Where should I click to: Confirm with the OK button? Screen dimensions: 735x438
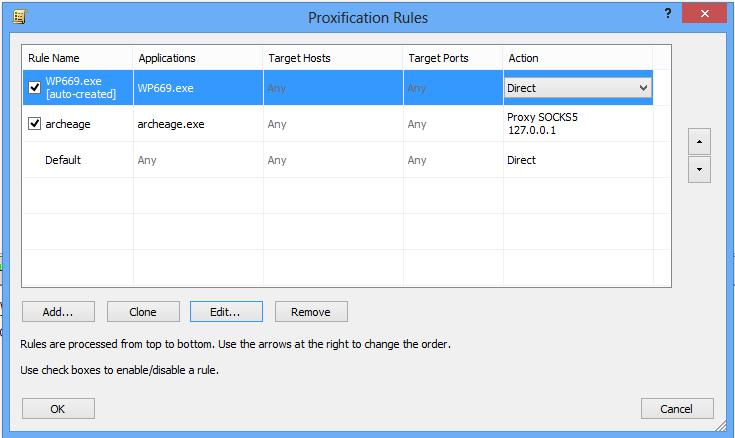58,408
